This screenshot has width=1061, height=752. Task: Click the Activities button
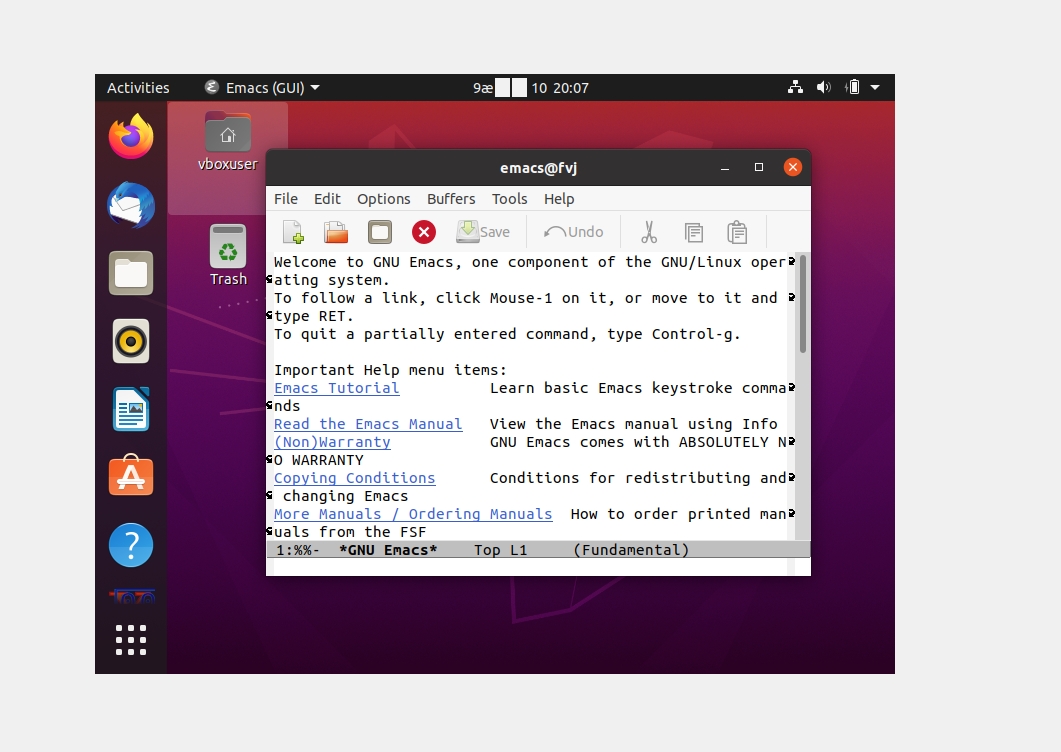138,88
